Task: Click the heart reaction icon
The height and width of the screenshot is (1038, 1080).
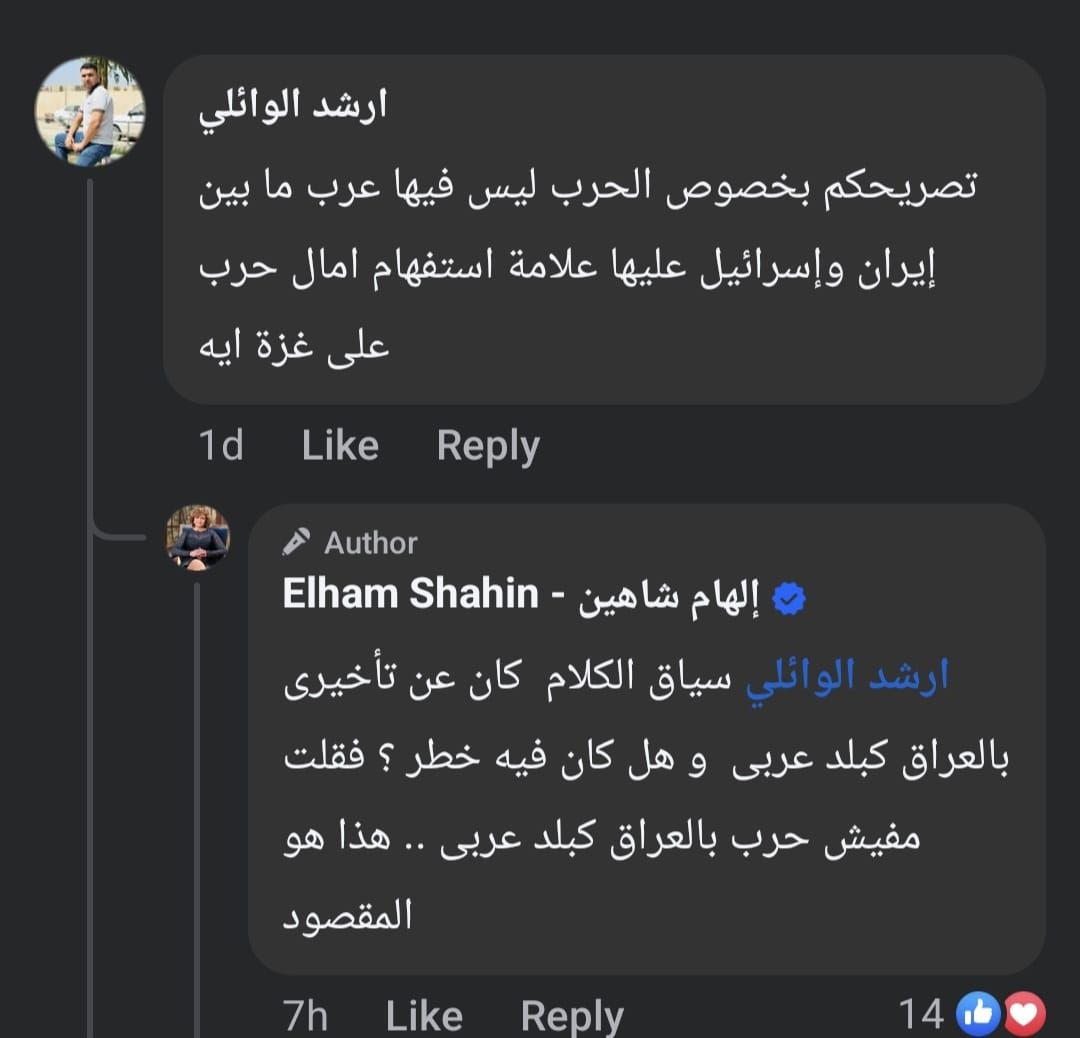Action: [x=1025, y=1013]
